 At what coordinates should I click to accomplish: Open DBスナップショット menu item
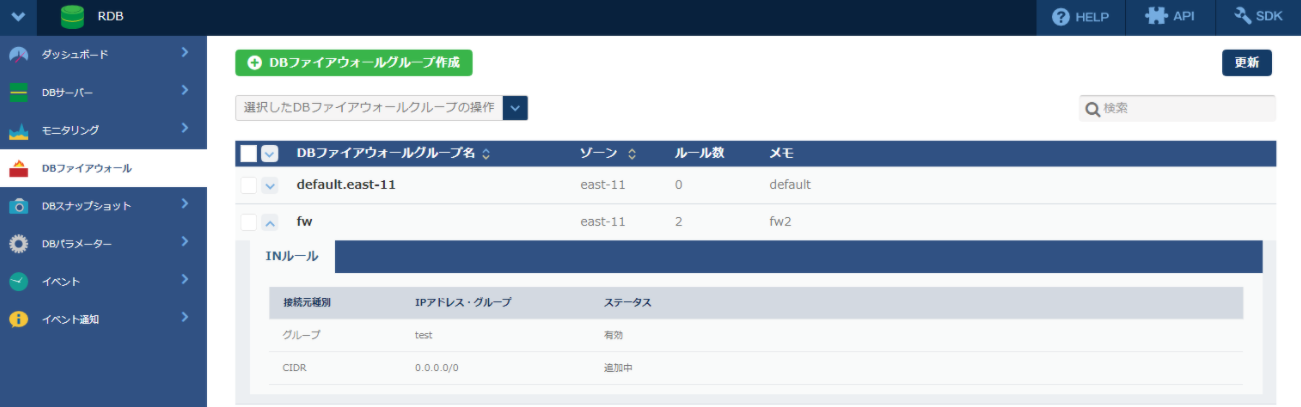pos(103,206)
